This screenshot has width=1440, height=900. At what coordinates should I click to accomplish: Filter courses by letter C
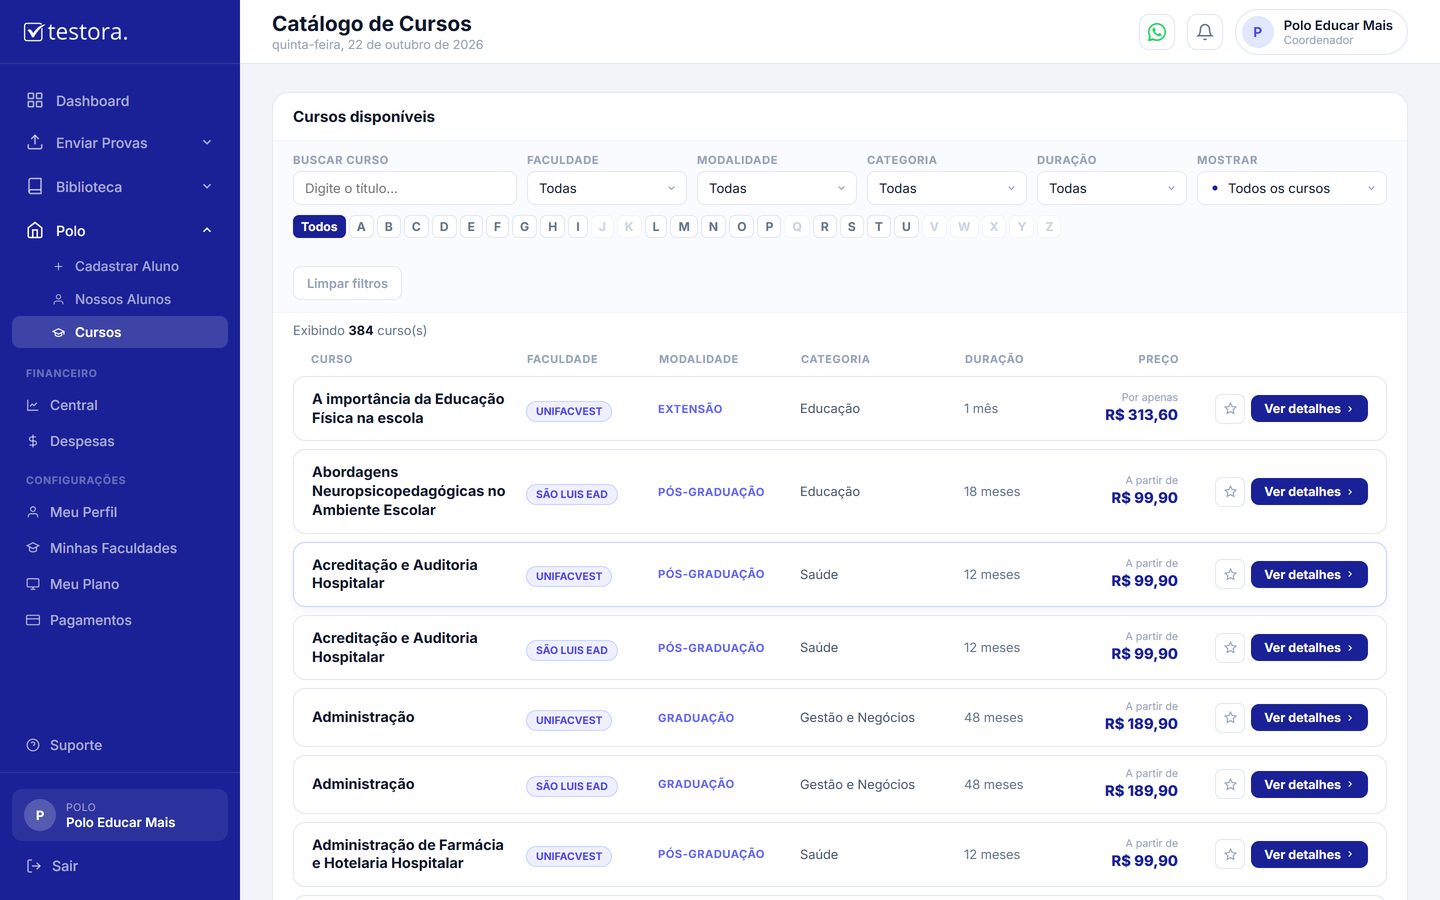(416, 227)
